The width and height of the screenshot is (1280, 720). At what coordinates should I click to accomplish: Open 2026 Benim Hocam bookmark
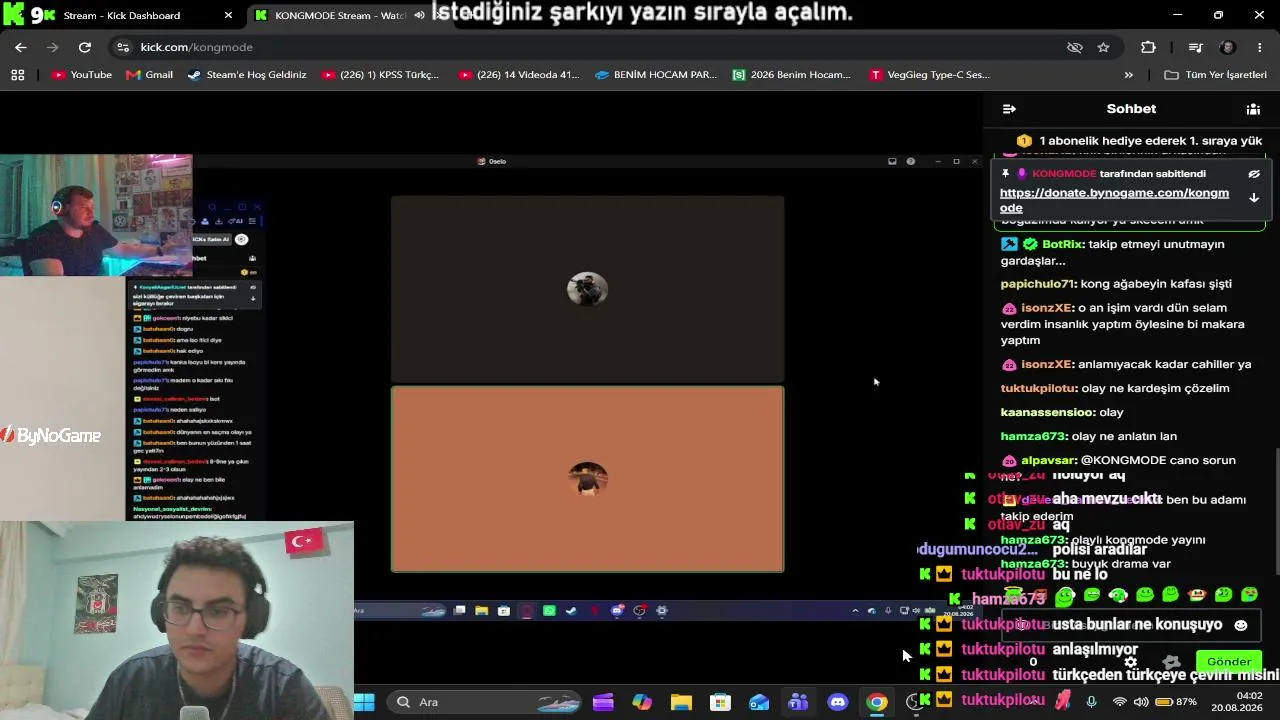tap(792, 75)
